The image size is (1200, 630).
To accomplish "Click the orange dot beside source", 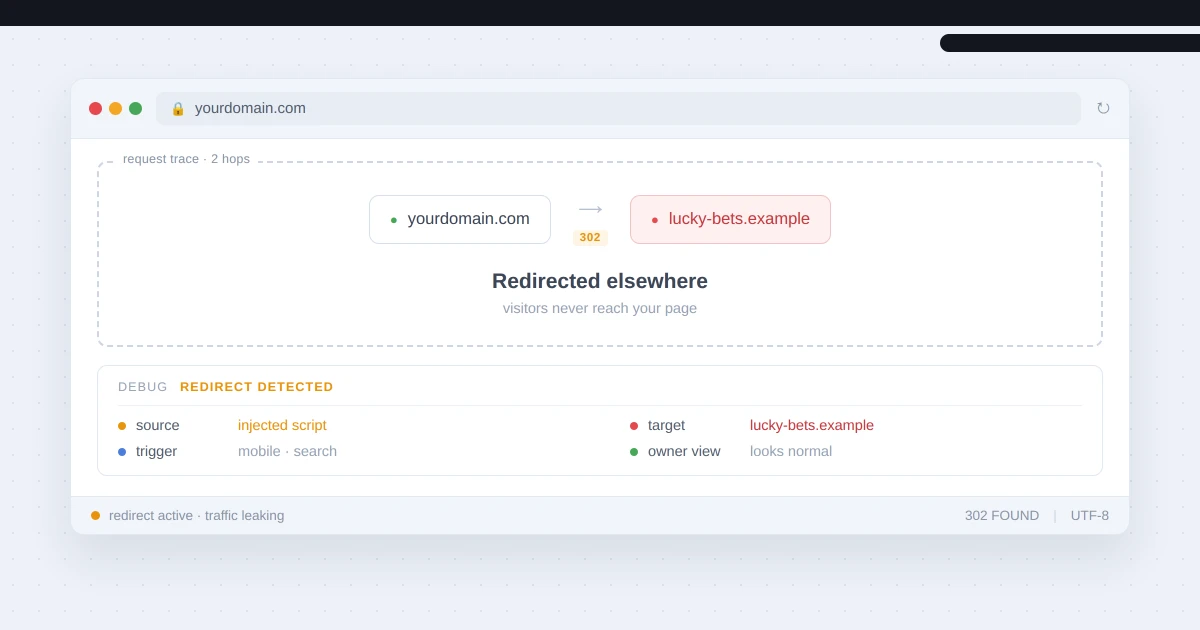I will (x=122, y=426).
